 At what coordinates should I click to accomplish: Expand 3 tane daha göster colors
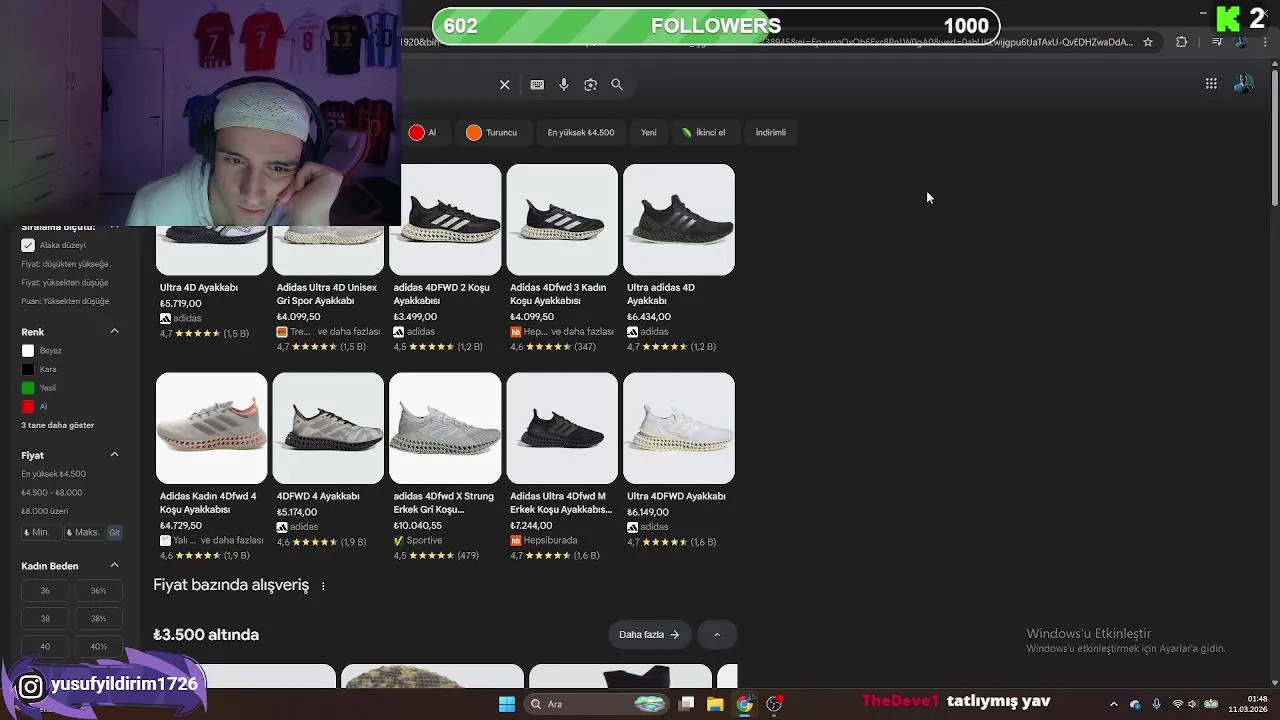pos(58,425)
